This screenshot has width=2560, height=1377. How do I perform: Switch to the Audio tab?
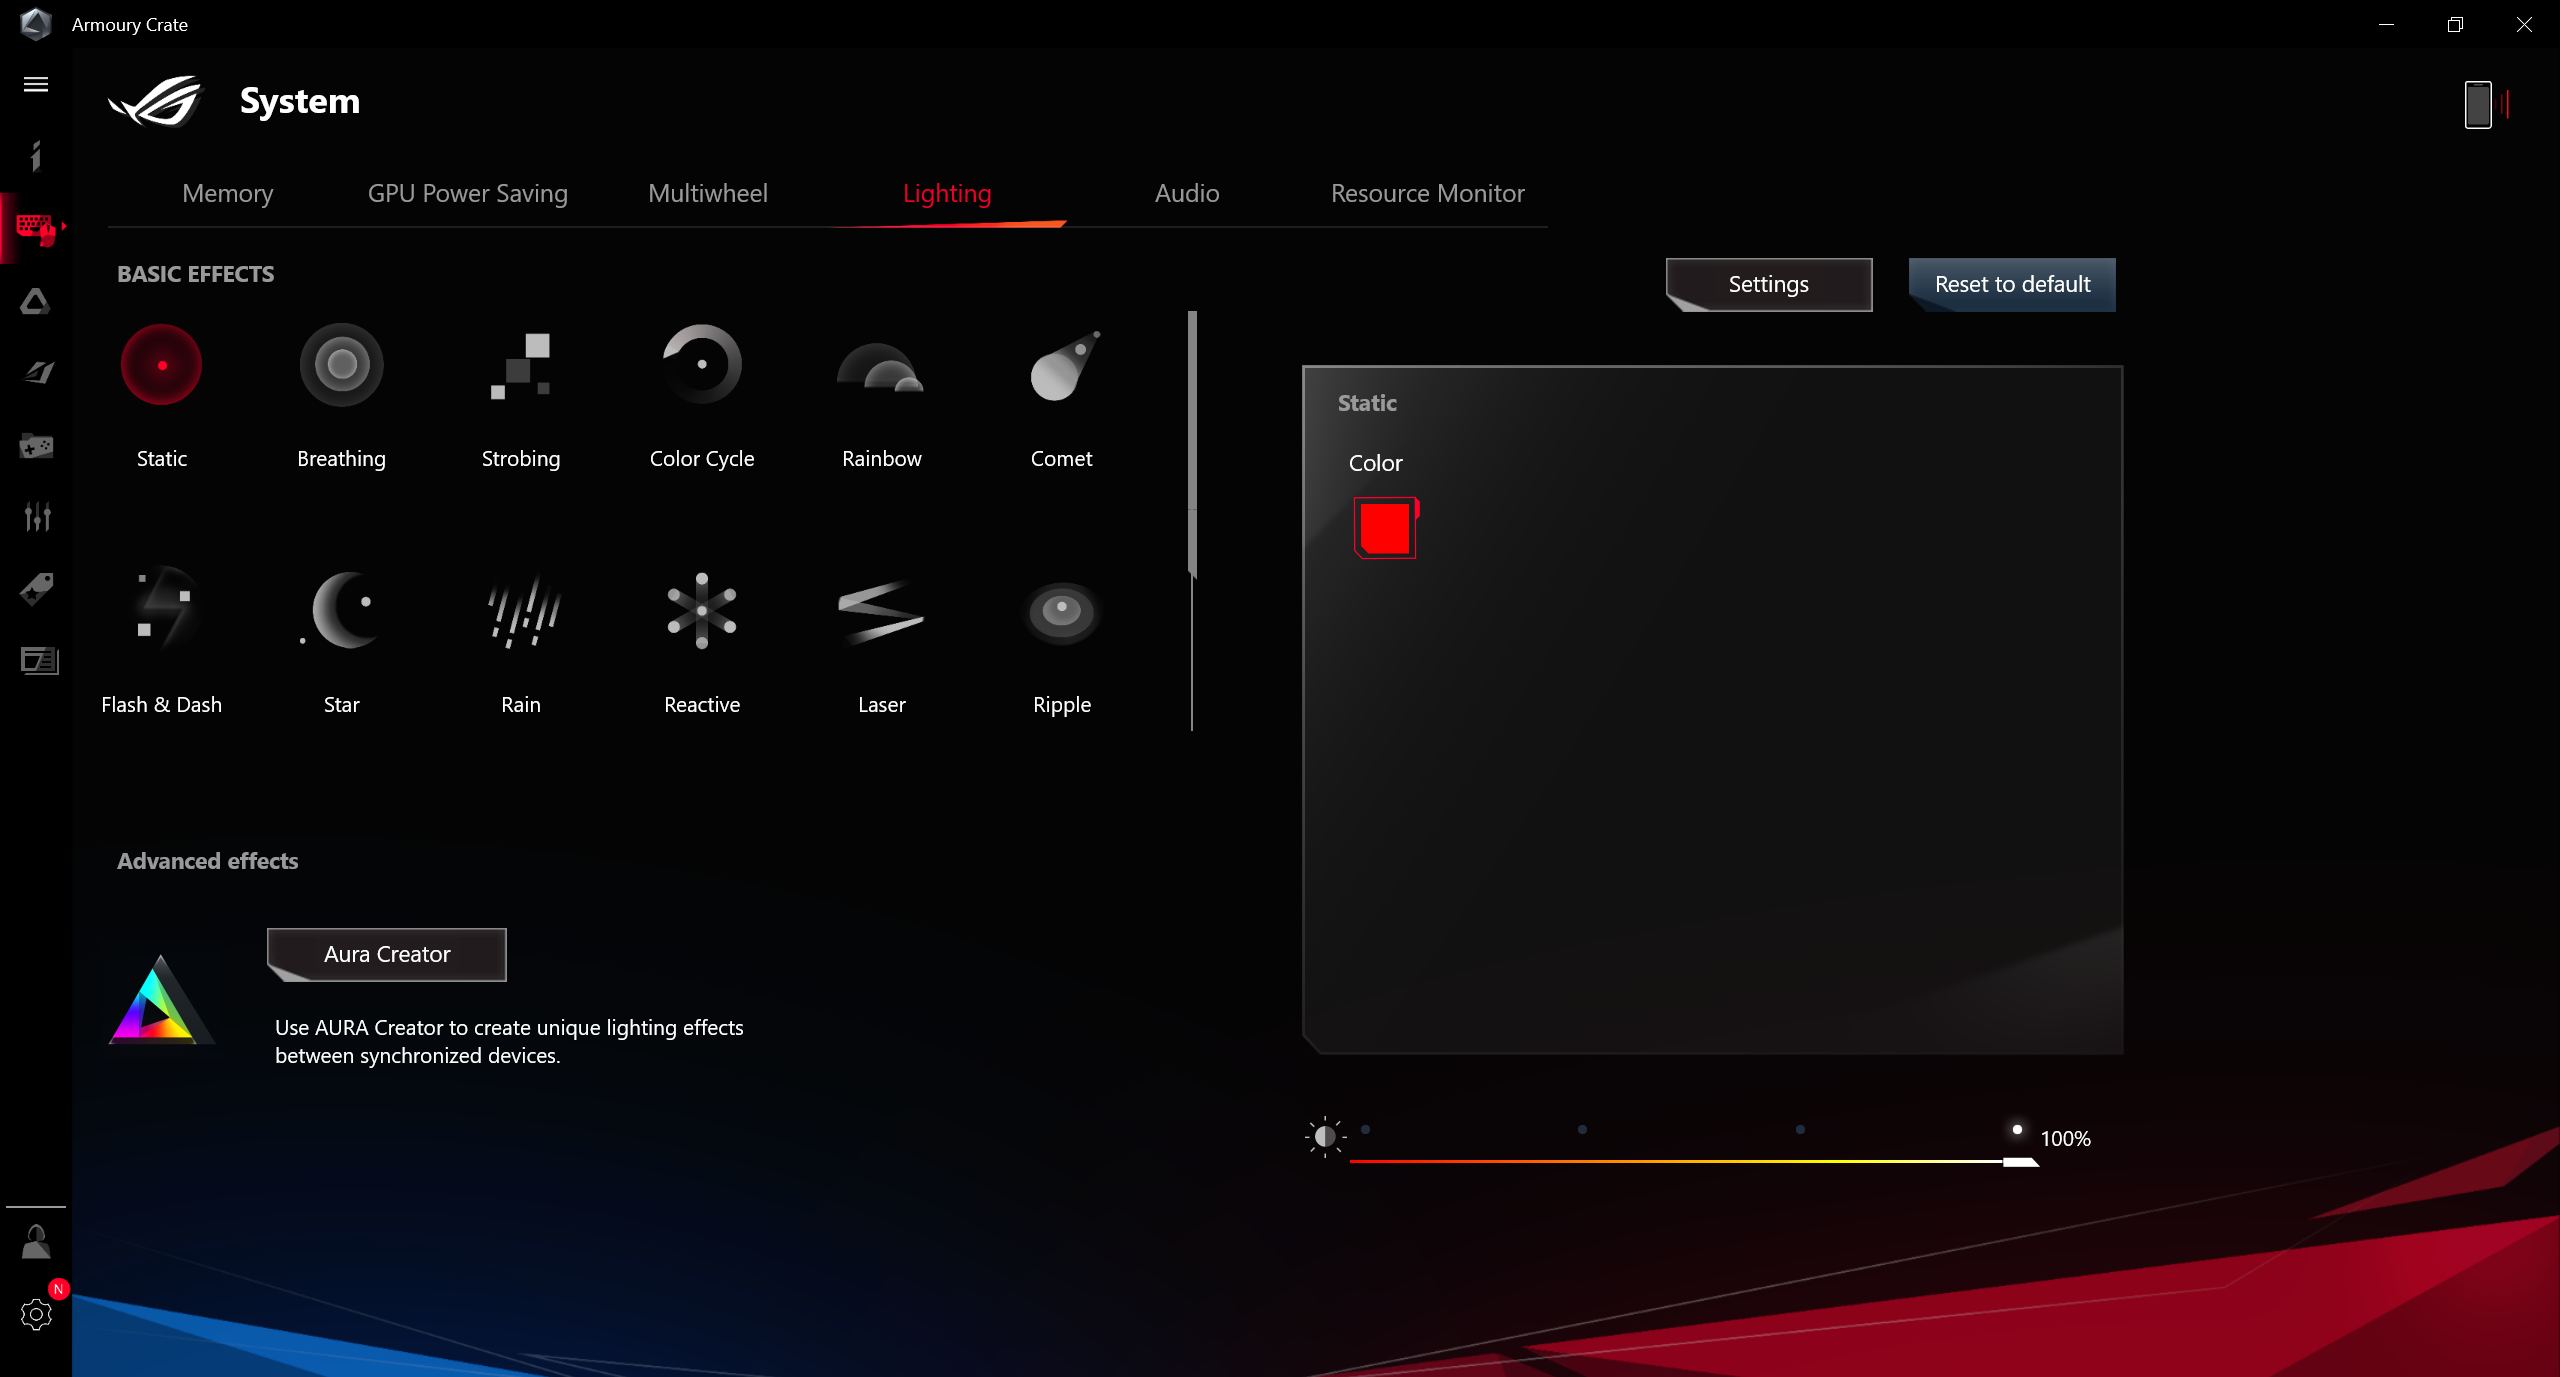(1187, 193)
